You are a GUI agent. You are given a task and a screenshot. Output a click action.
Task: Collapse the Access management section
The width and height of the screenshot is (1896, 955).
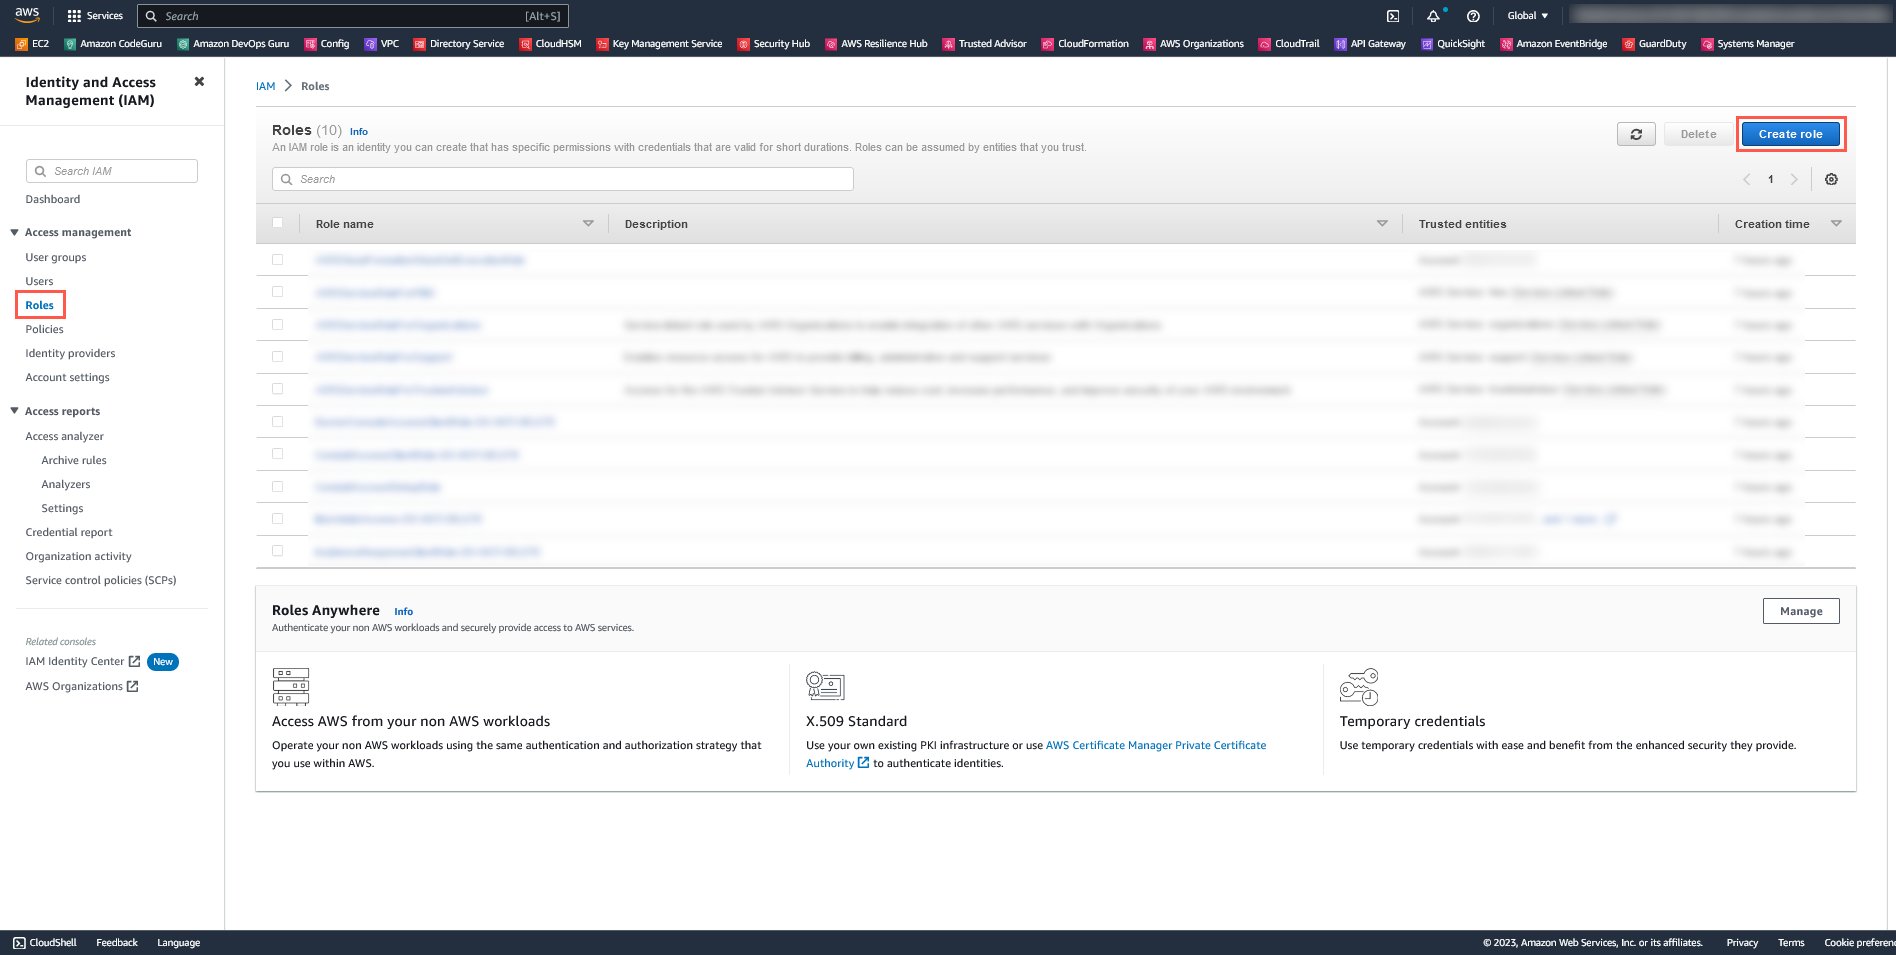pyautogui.click(x=14, y=232)
